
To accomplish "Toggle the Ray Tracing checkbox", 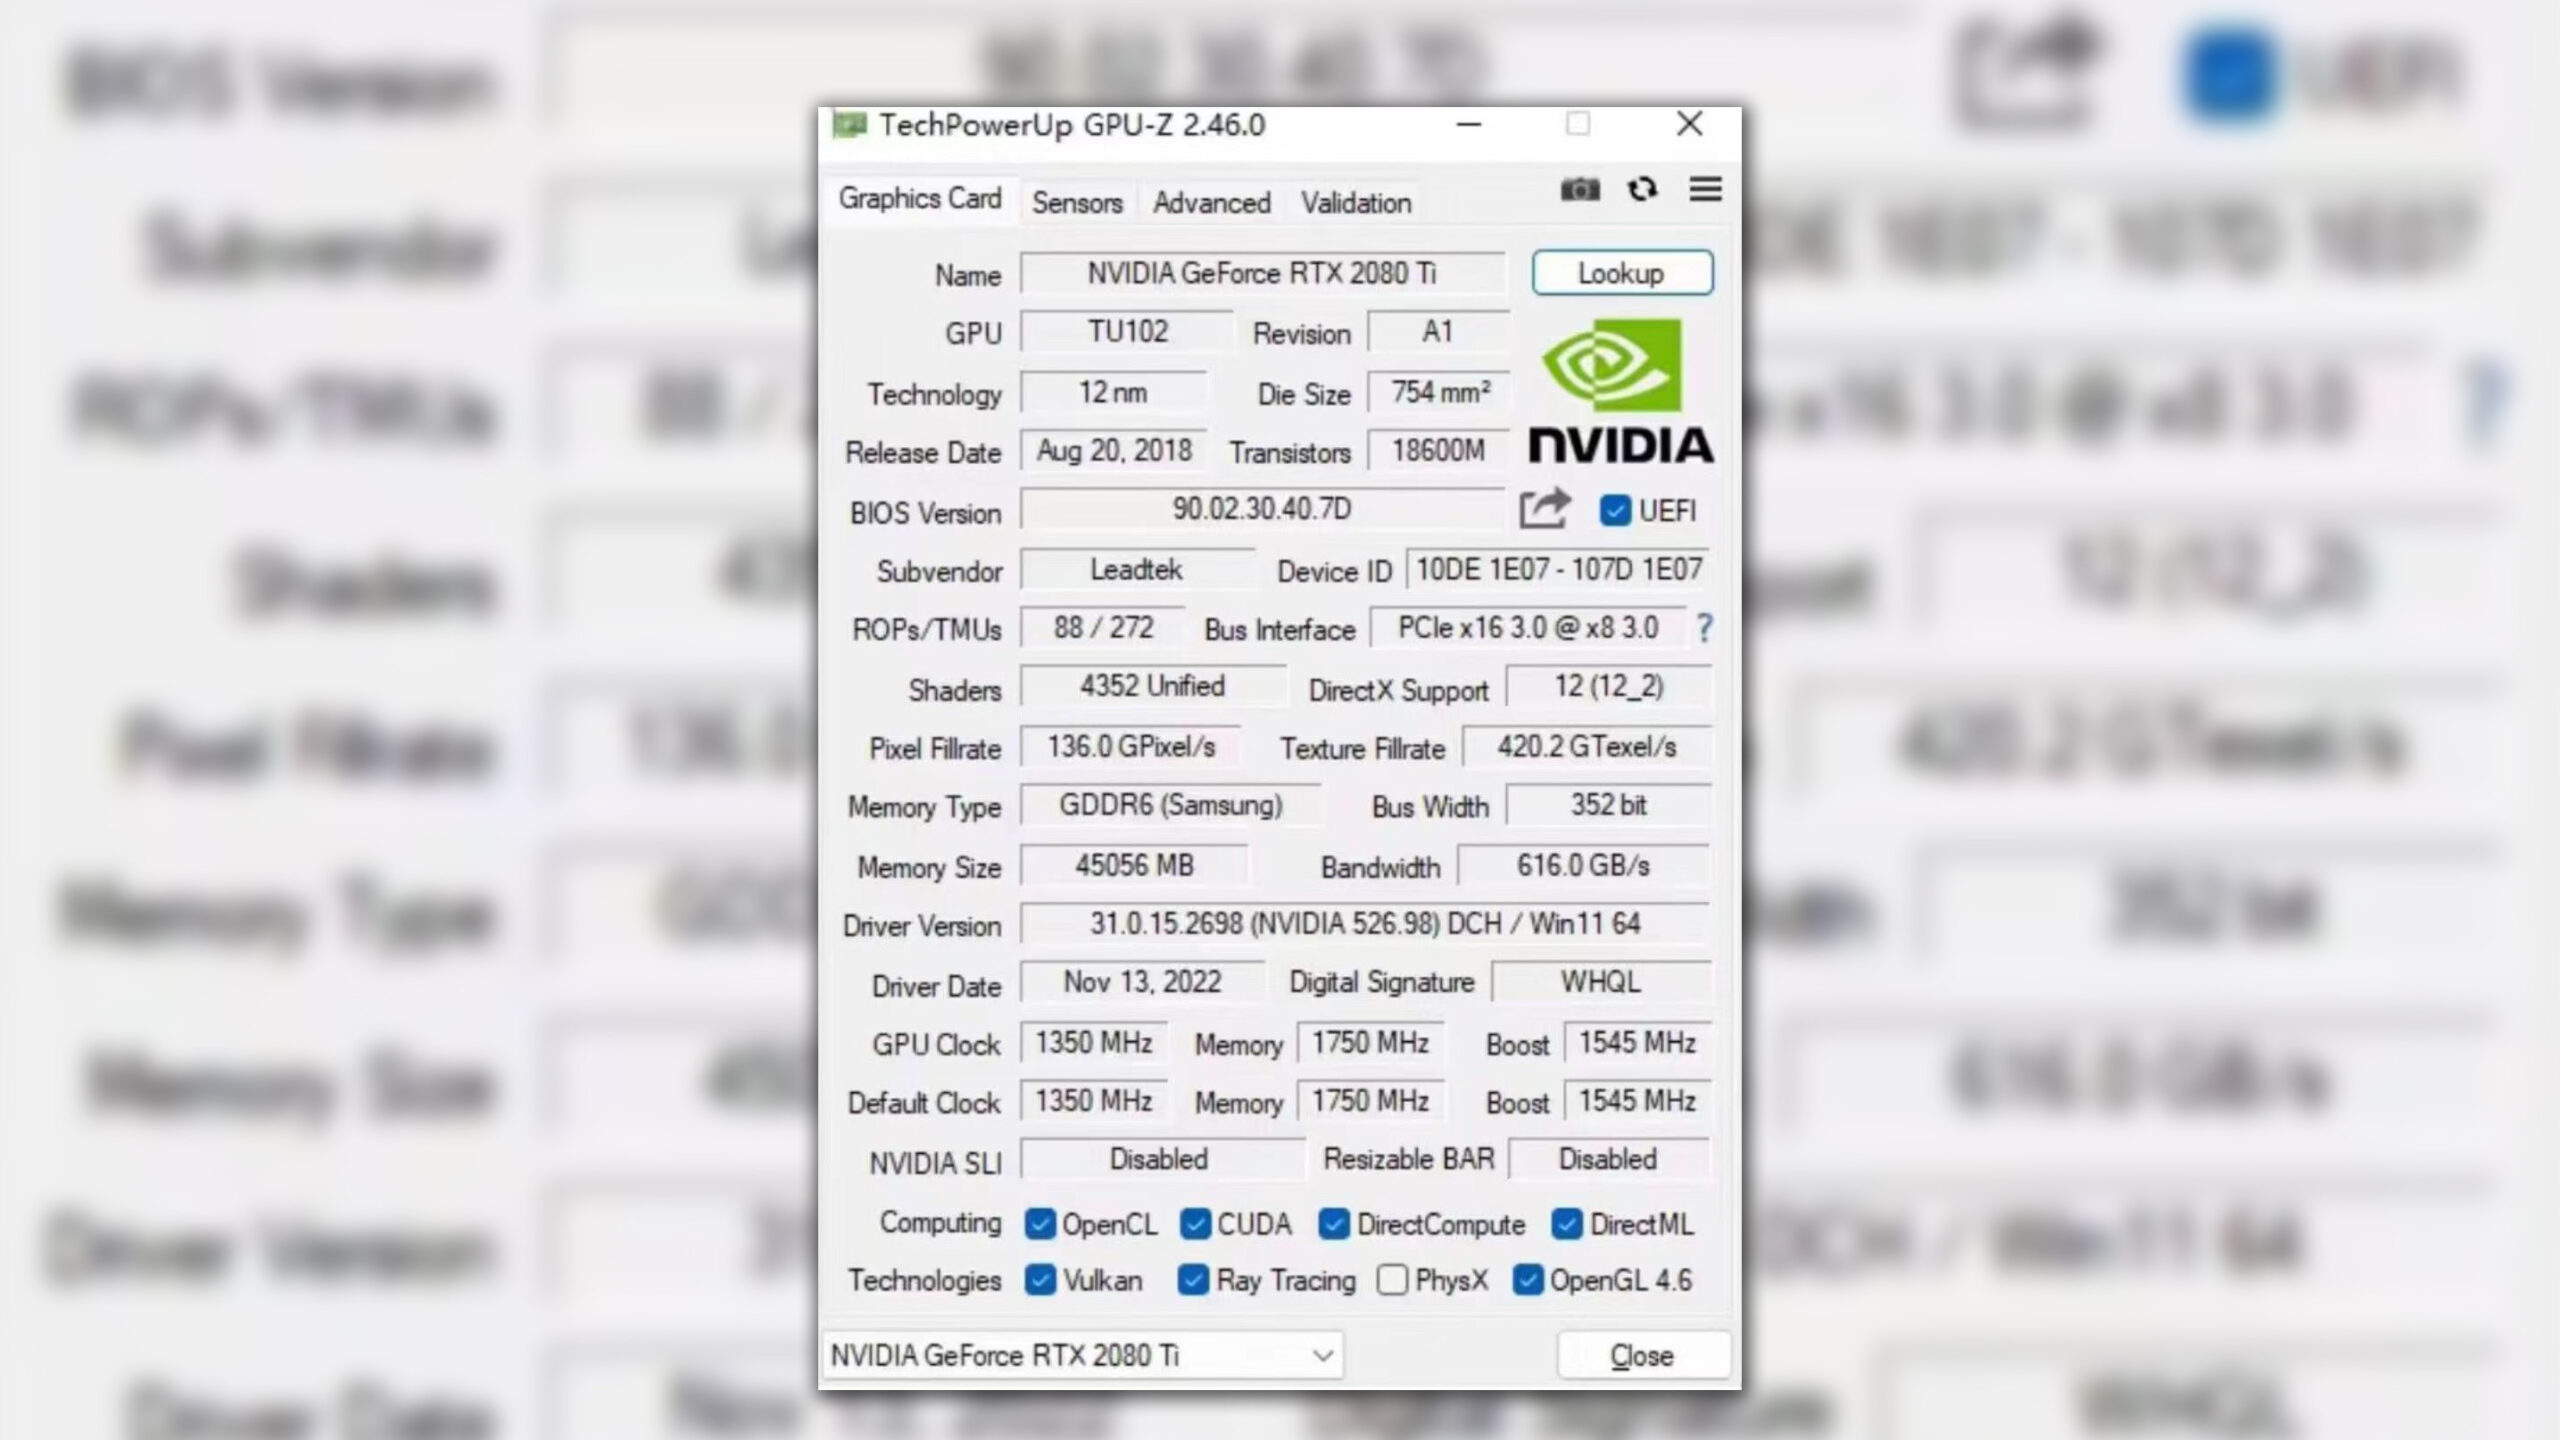I will [1193, 1280].
